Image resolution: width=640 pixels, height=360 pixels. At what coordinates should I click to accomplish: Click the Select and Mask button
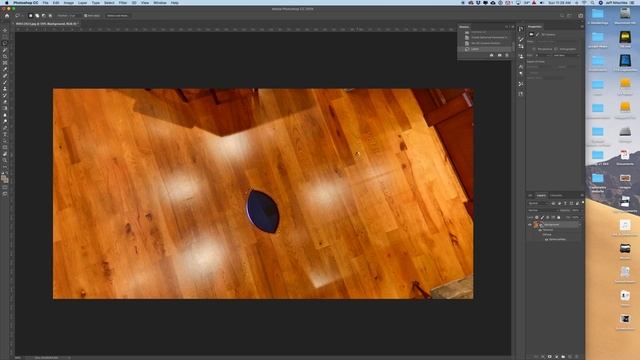[x=118, y=16]
